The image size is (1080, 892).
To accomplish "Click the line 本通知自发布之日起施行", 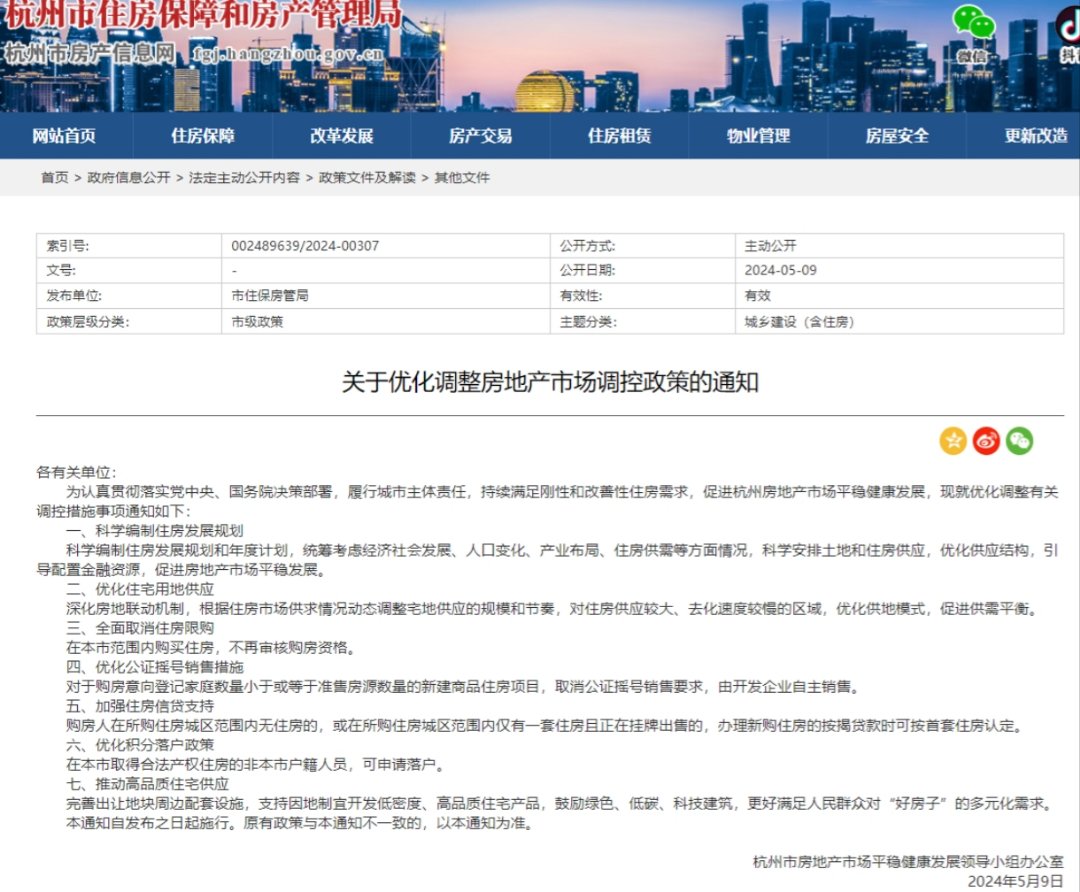I will pyautogui.click(x=302, y=823).
